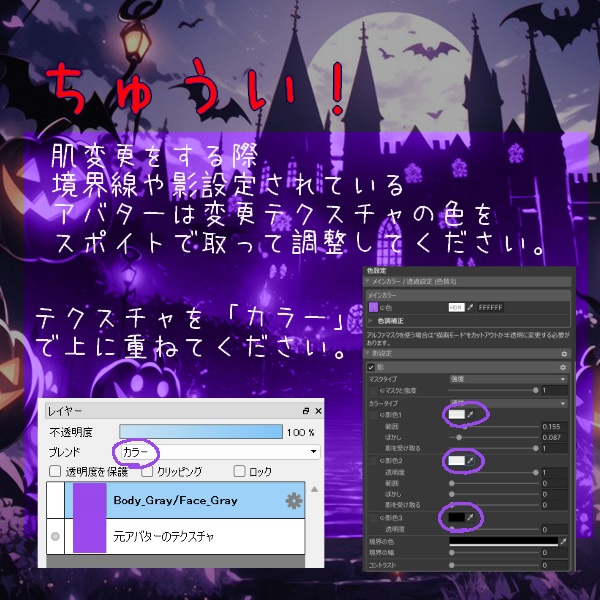
Task: Click the eyedropper for 境界の色
Action: coord(563,541)
